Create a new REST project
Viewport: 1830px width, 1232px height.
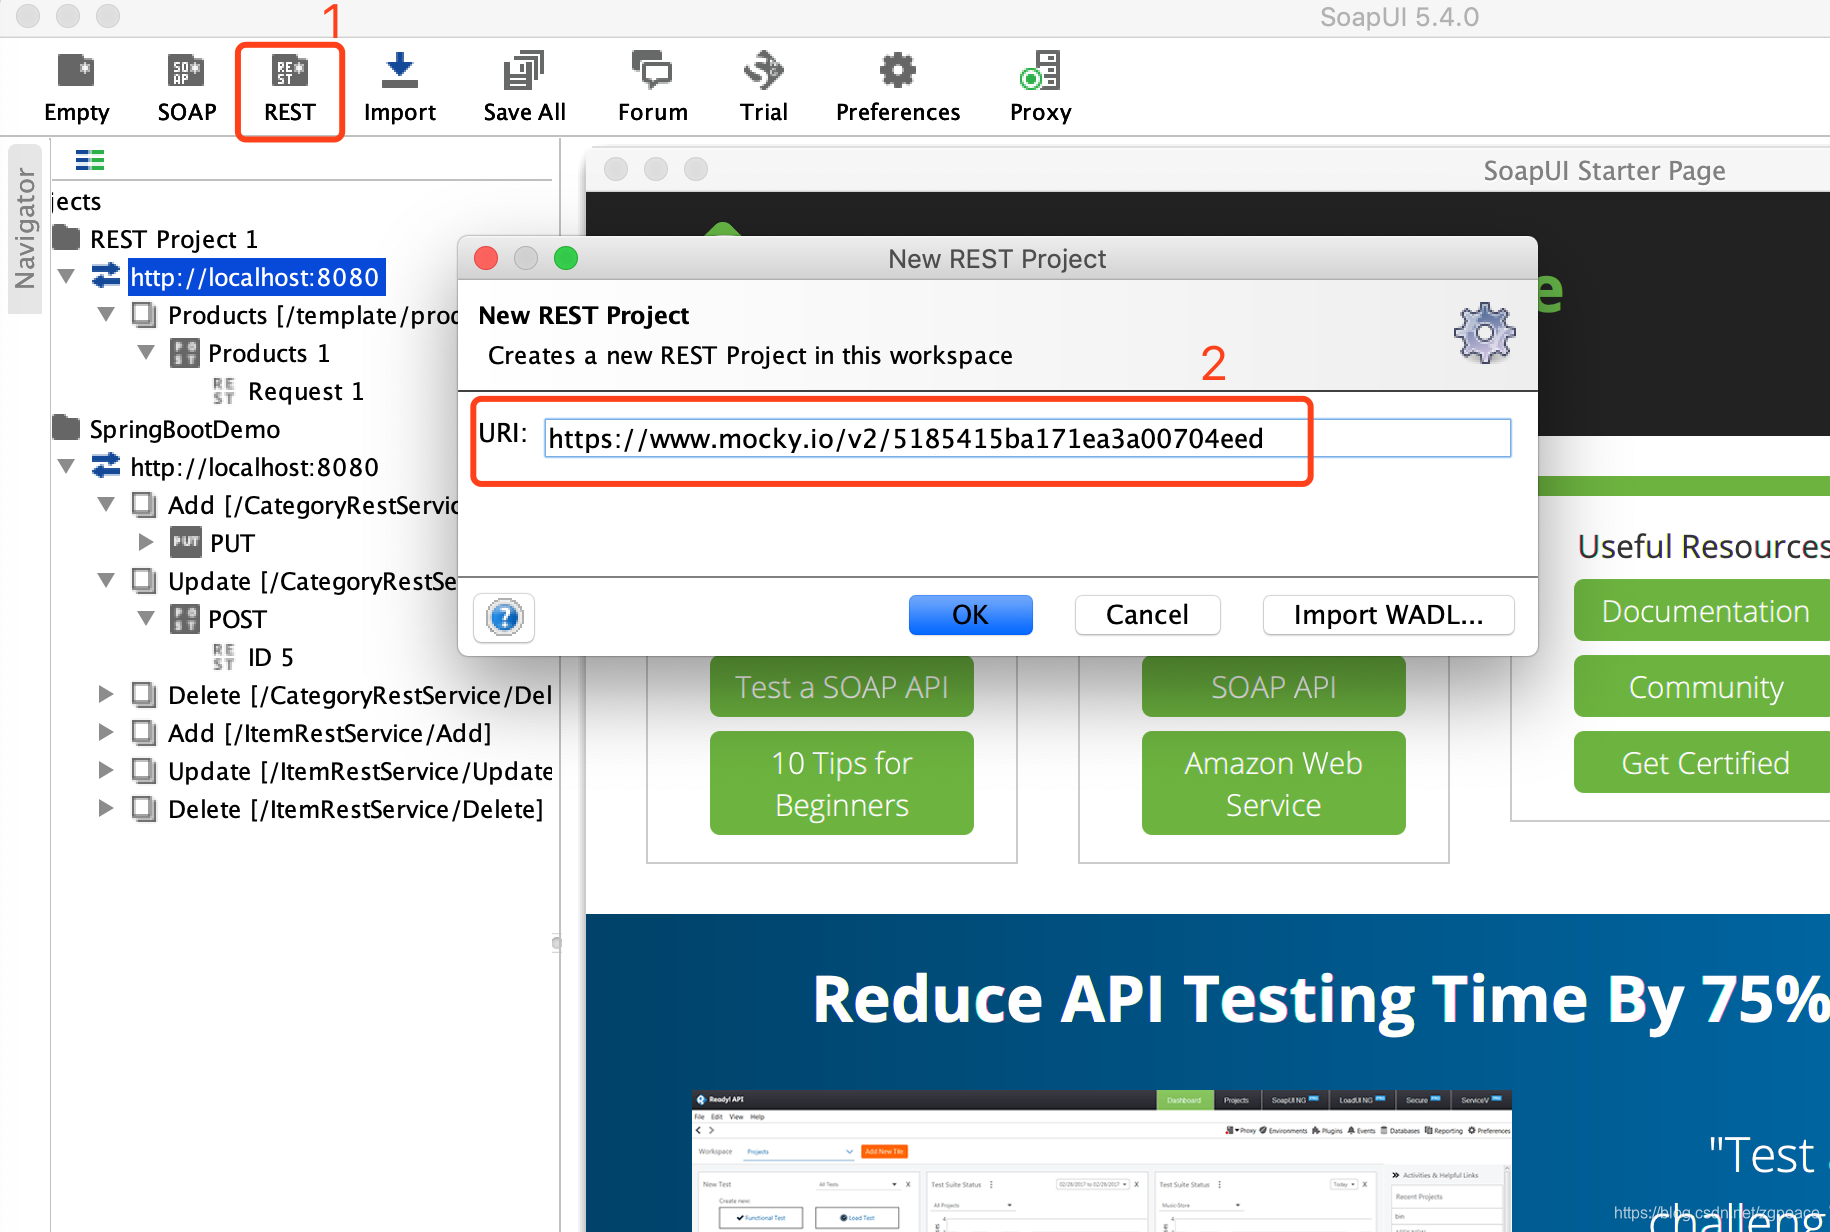pyautogui.click(x=290, y=89)
